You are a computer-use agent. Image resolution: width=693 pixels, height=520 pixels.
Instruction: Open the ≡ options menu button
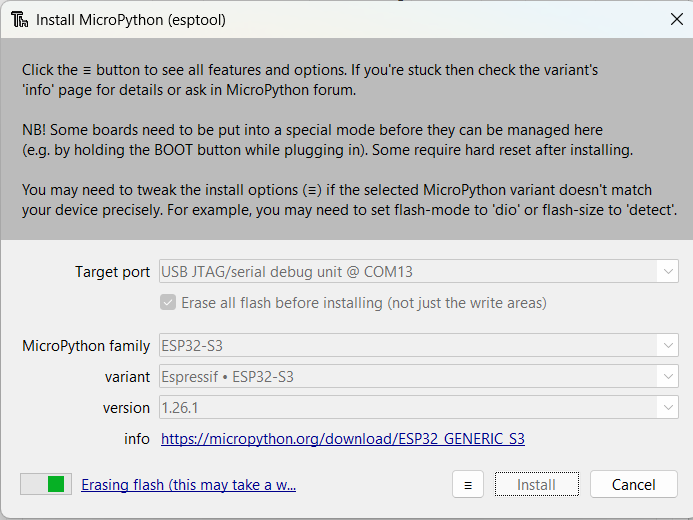point(467,485)
